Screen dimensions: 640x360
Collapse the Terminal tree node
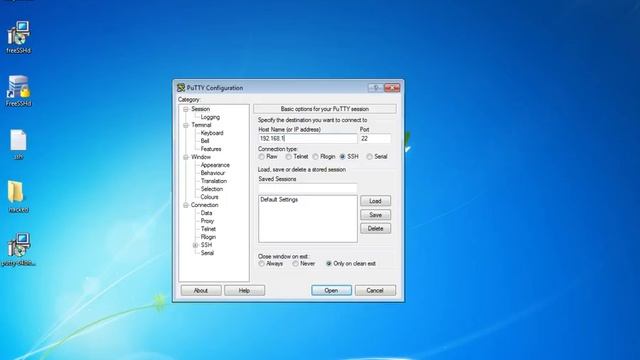pos(186,125)
